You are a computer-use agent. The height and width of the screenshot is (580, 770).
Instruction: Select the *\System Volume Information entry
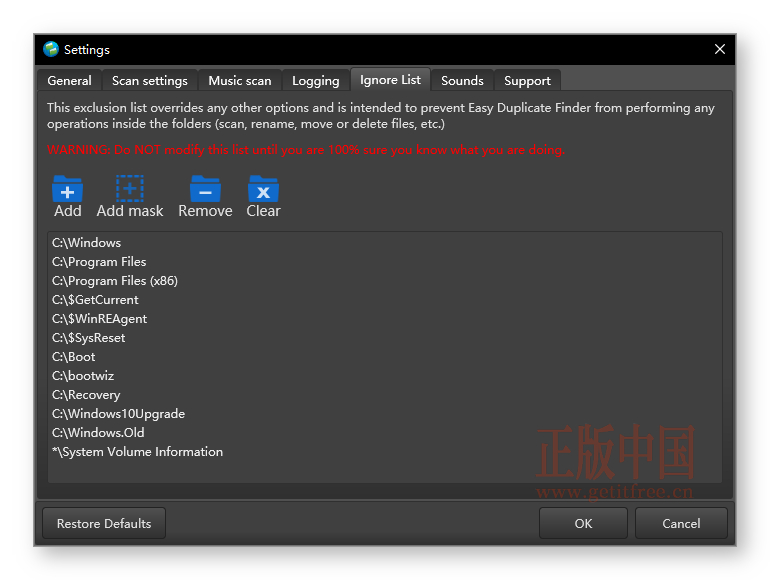385,452
